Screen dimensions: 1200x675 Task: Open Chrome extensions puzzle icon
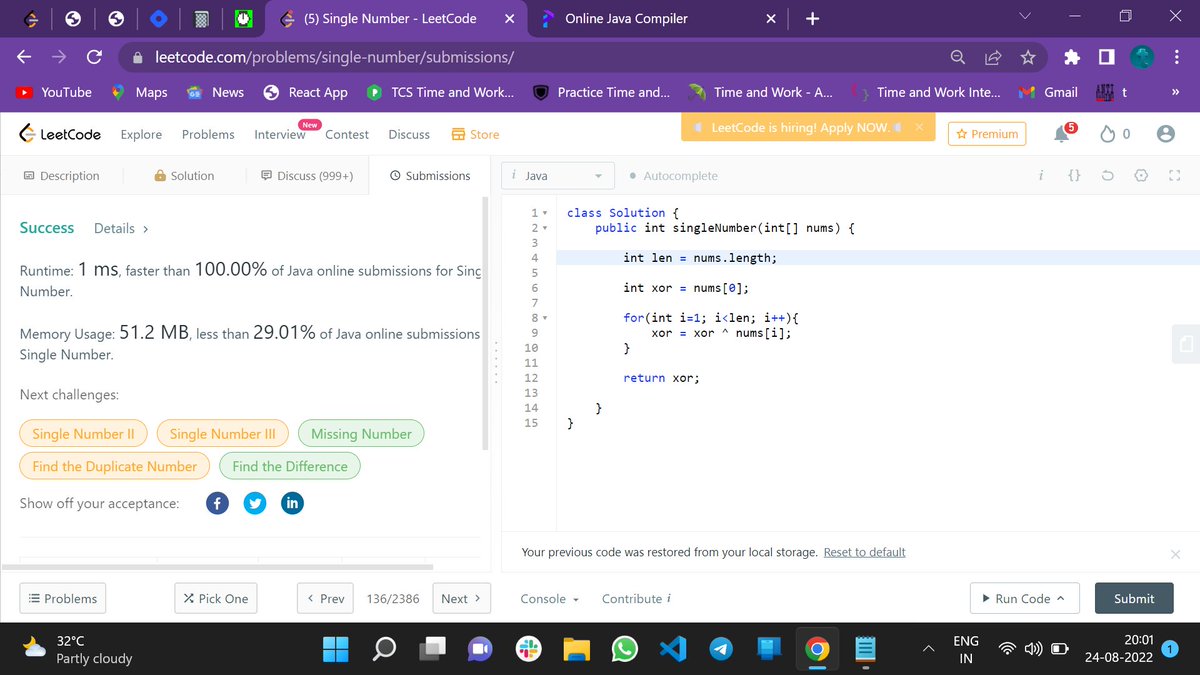point(1073,57)
